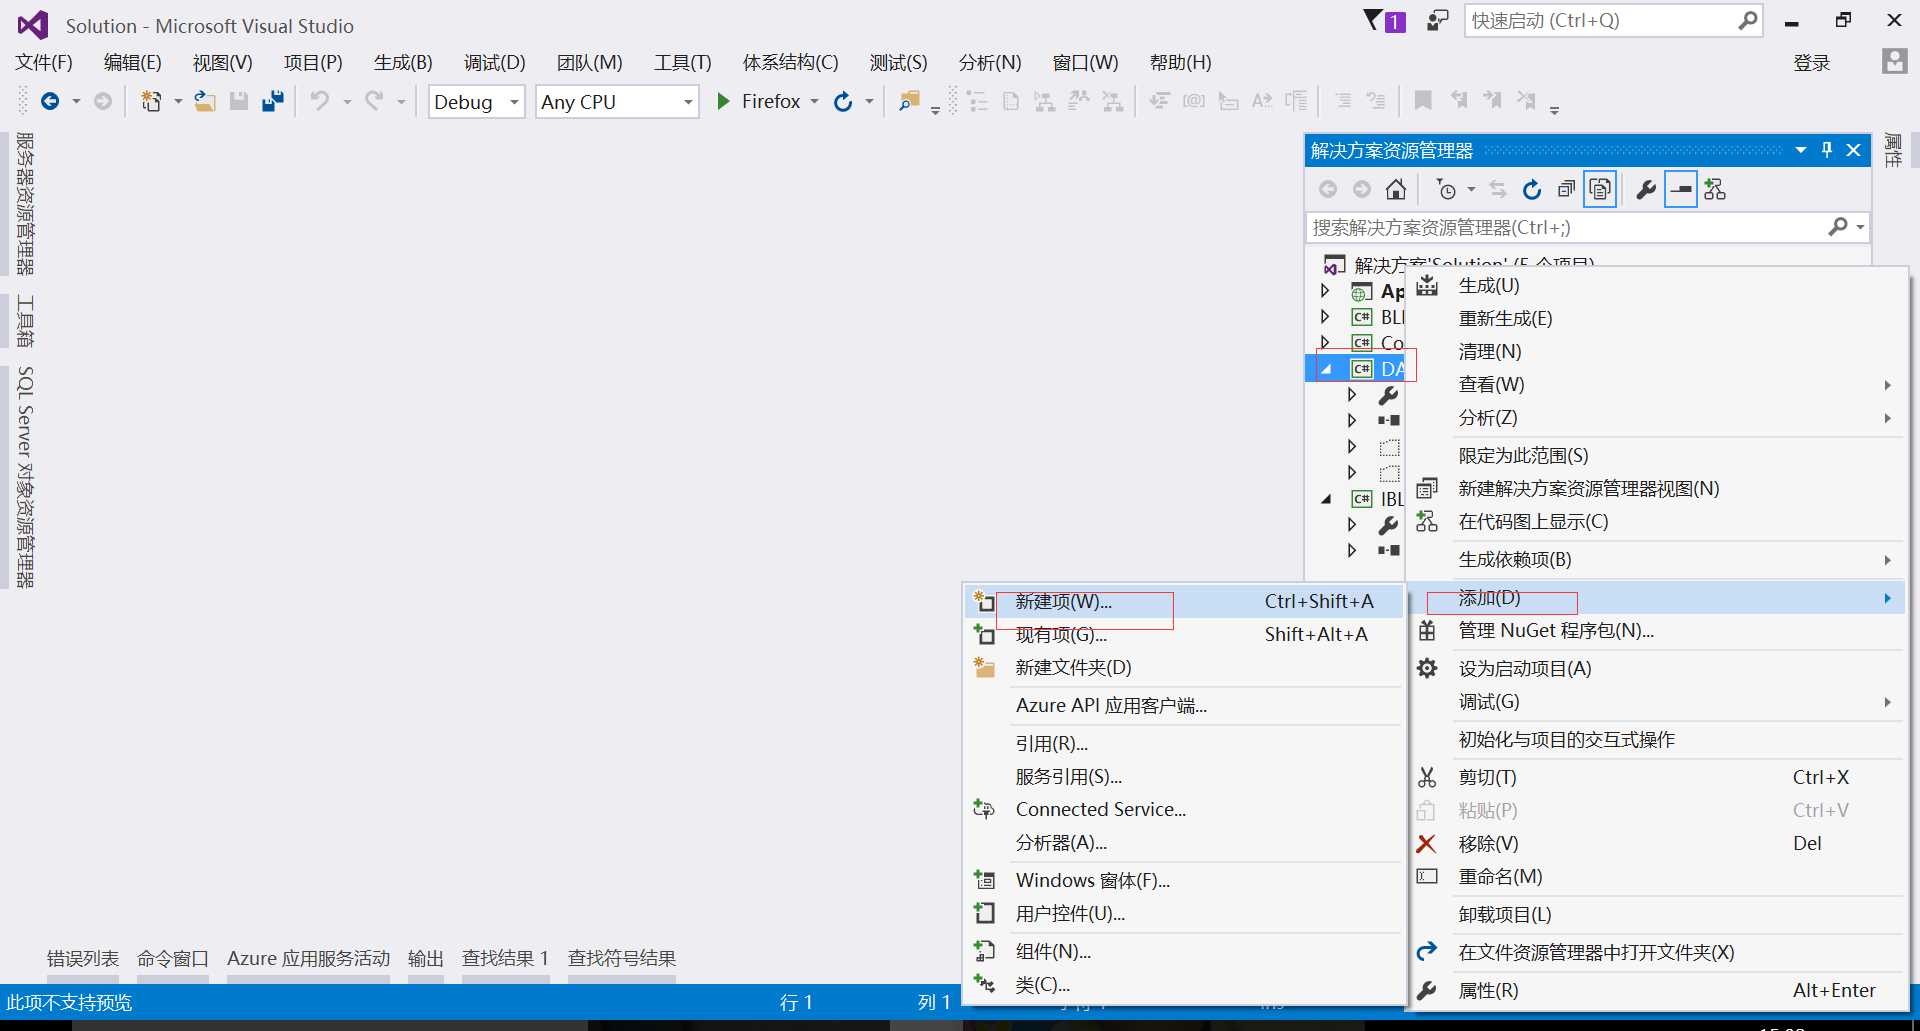Refresh Solution Explorer with the refresh icon
The image size is (1920, 1031).
(x=1532, y=189)
